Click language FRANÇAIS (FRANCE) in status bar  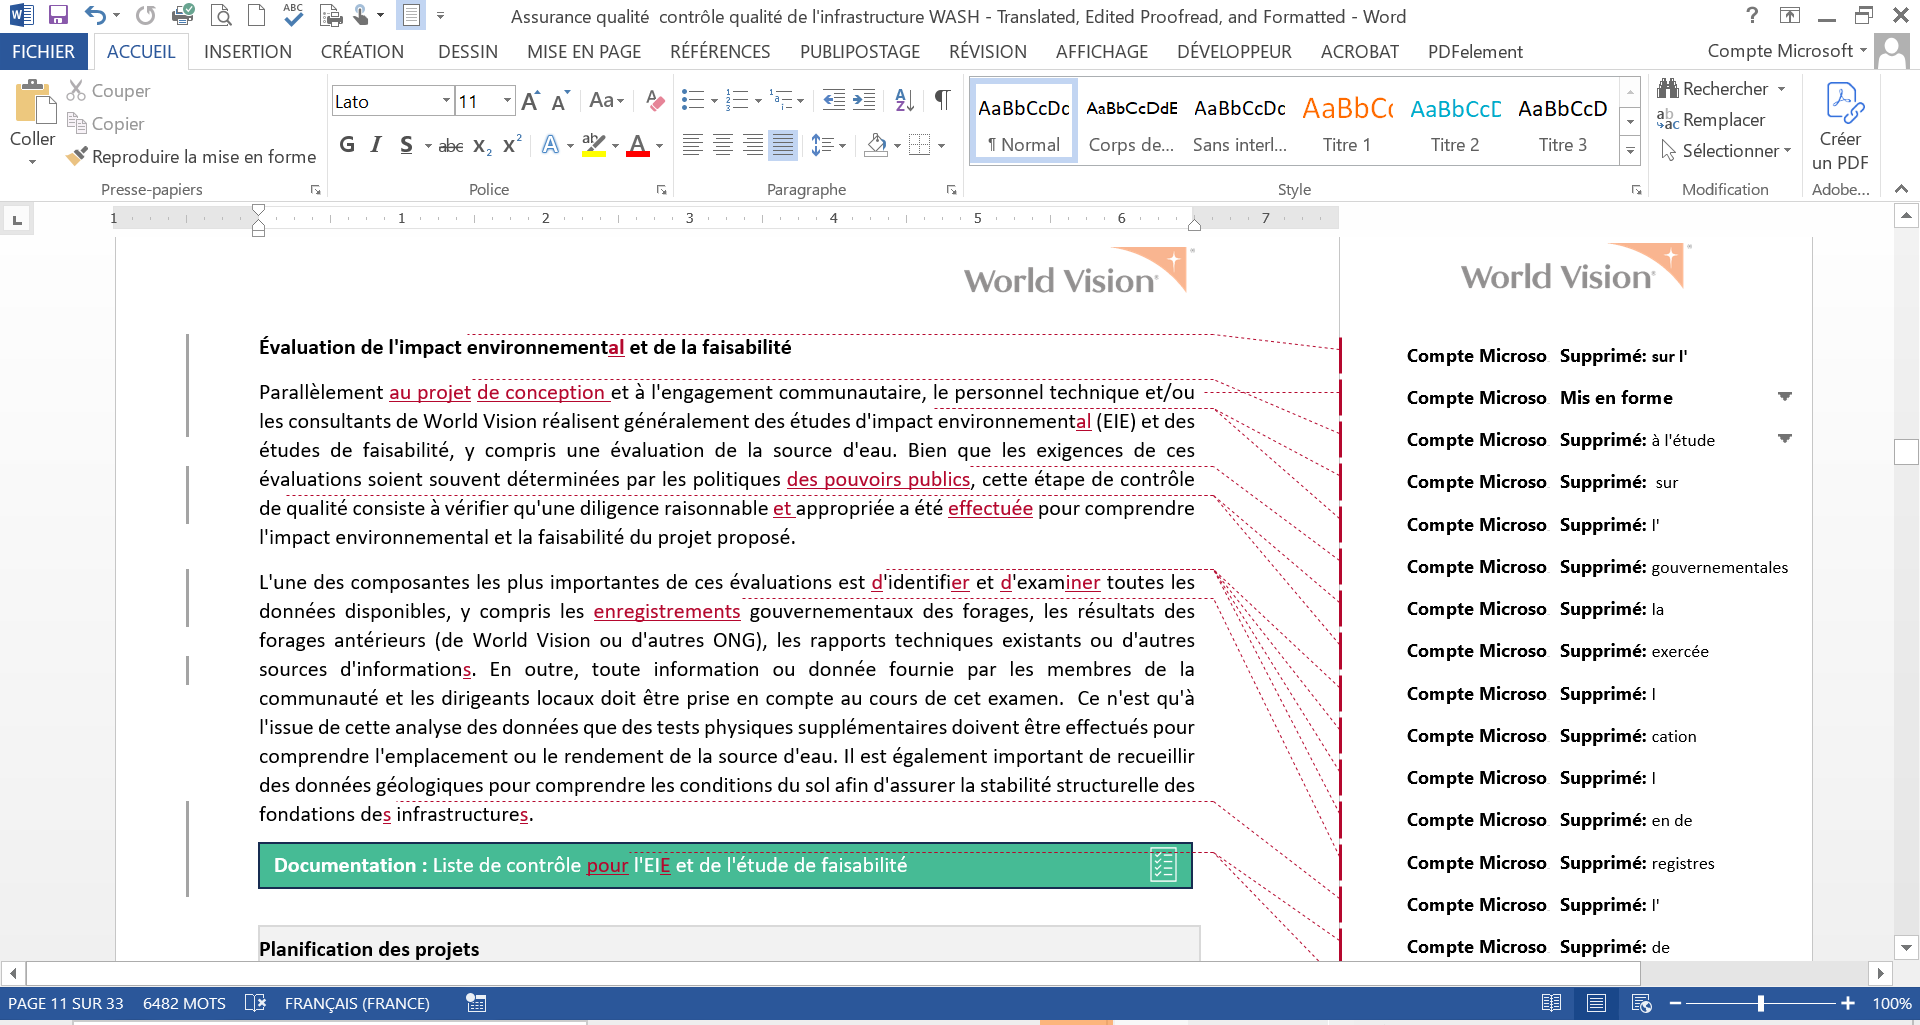(x=357, y=1003)
